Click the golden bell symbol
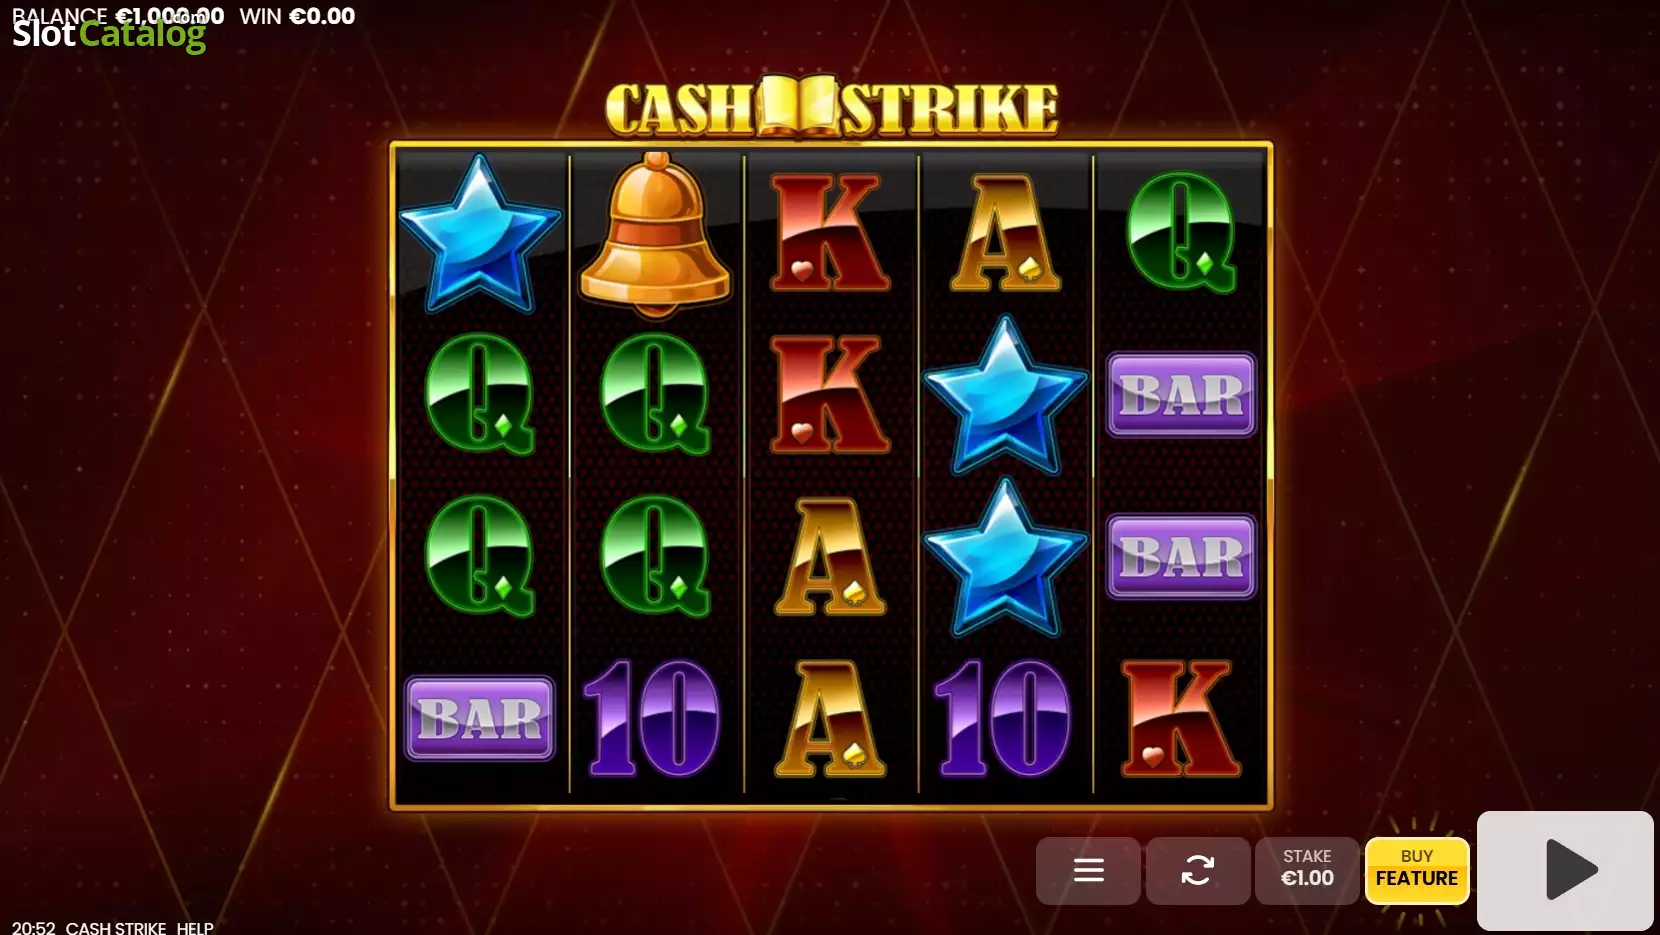Viewport: 1660px width, 935px height. coord(655,235)
